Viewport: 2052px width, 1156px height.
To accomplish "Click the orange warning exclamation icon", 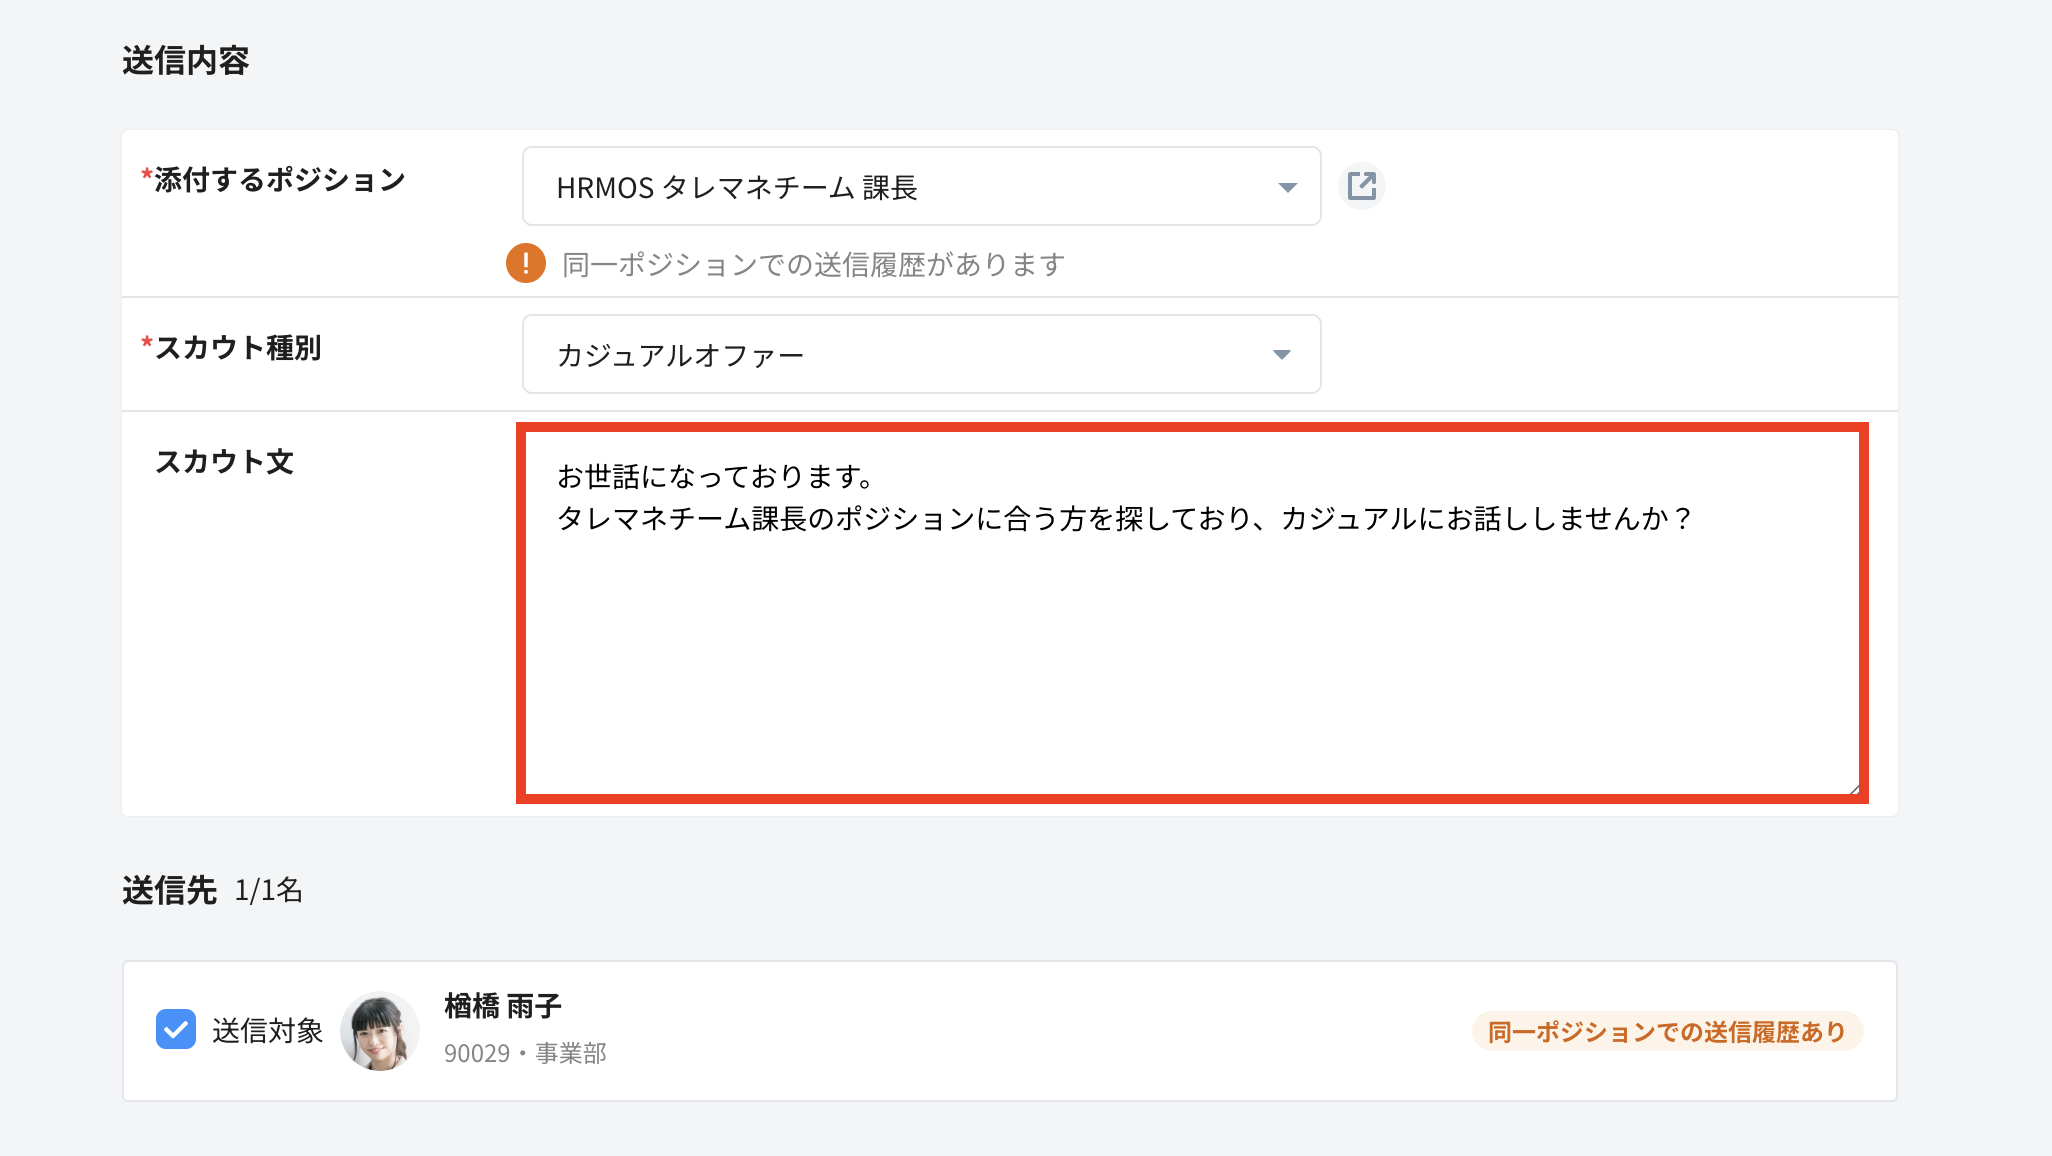I will (x=526, y=264).
